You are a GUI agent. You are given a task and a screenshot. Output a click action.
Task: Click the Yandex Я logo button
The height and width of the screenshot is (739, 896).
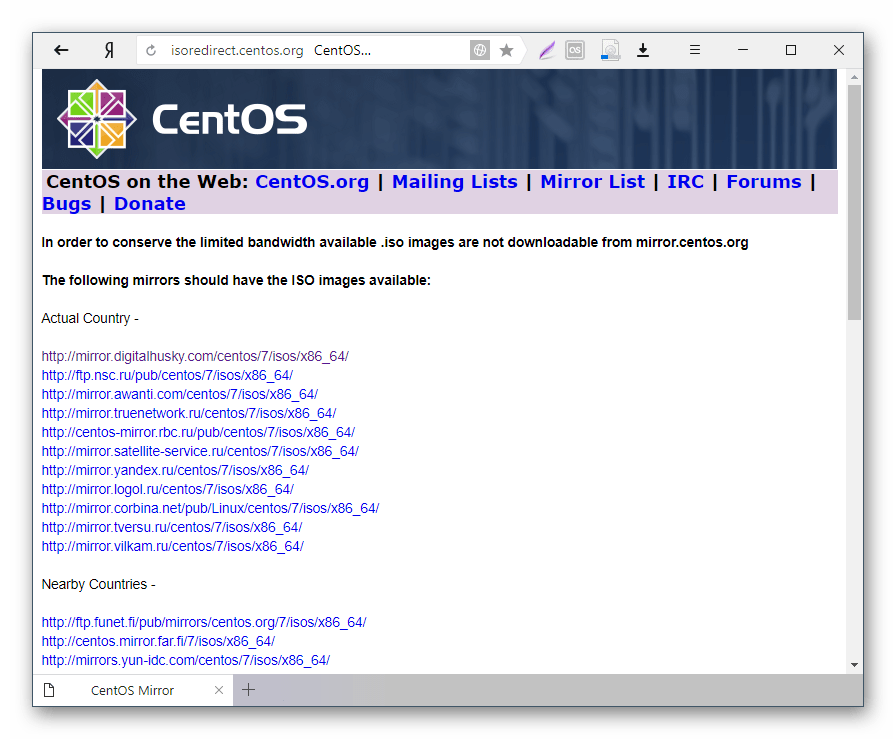[x=109, y=50]
